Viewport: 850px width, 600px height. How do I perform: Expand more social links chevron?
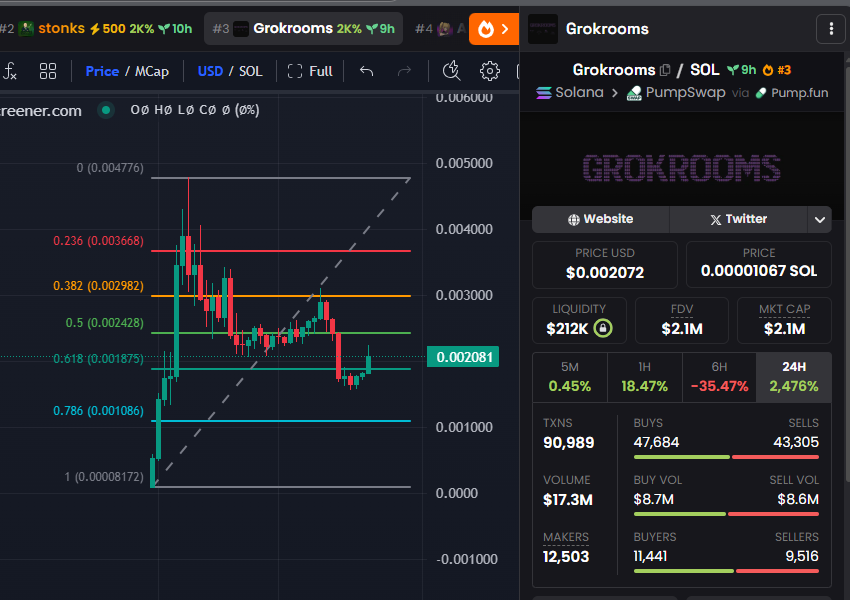point(820,220)
